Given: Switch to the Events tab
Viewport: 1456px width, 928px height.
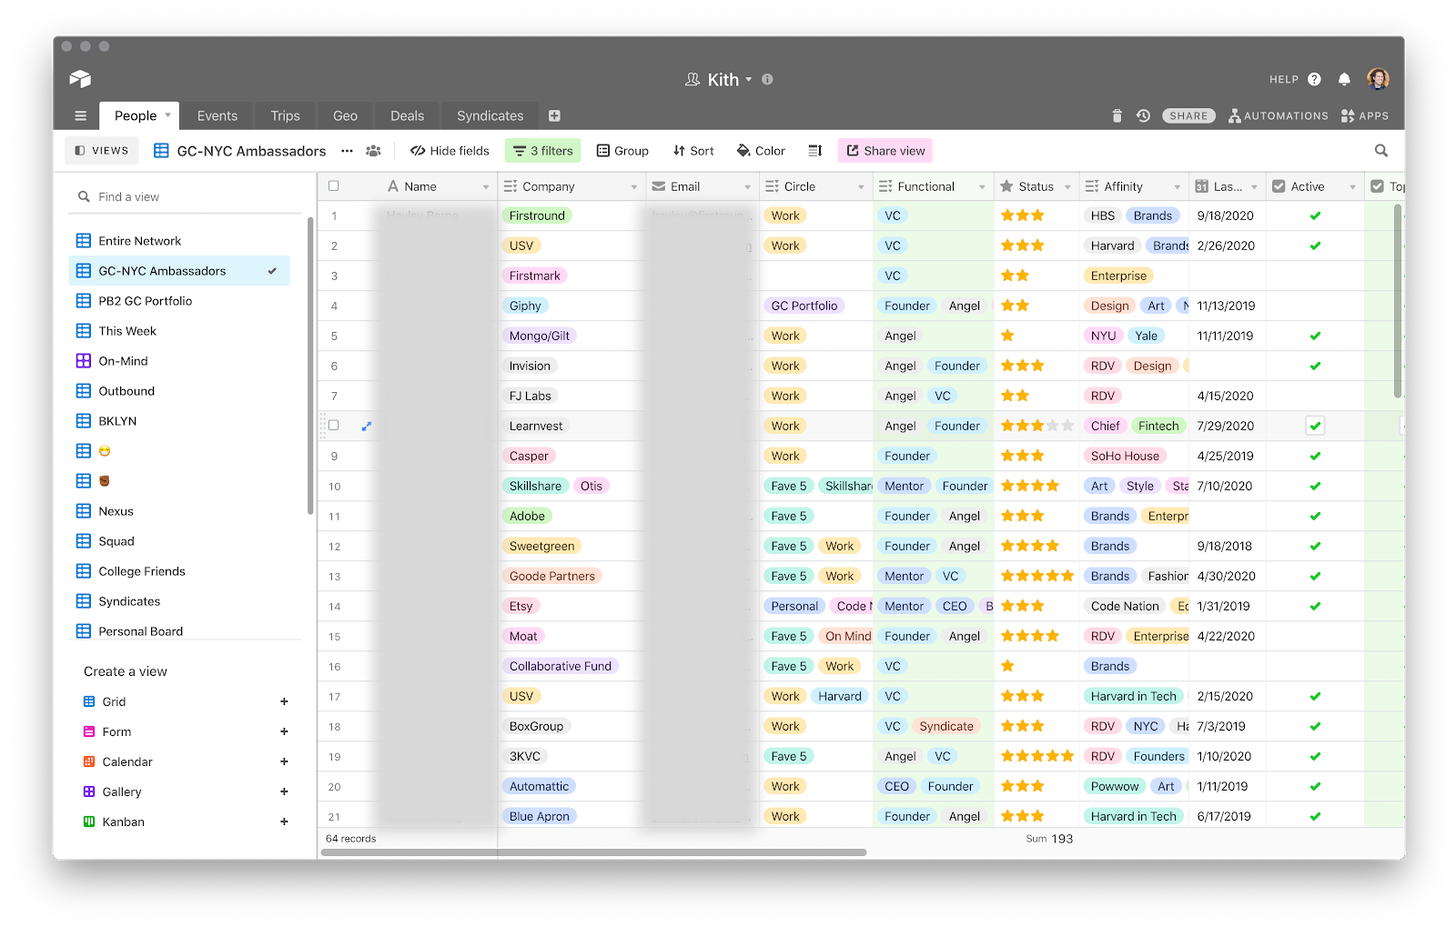Looking at the screenshot, I should point(217,116).
